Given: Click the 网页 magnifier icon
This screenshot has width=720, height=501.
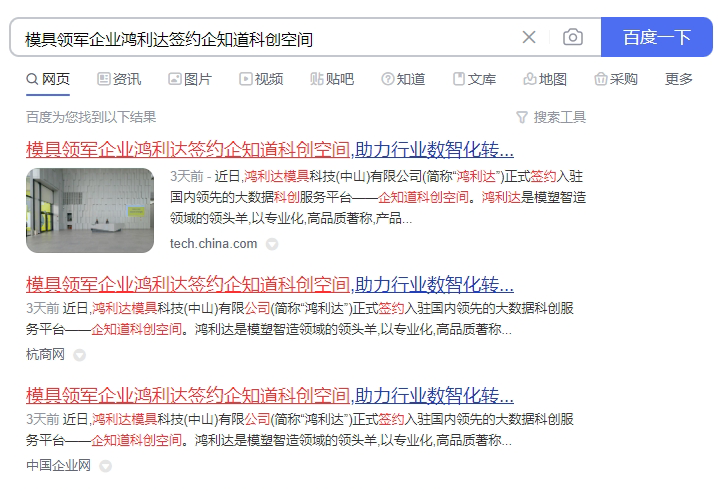Looking at the screenshot, I should point(32,79).
